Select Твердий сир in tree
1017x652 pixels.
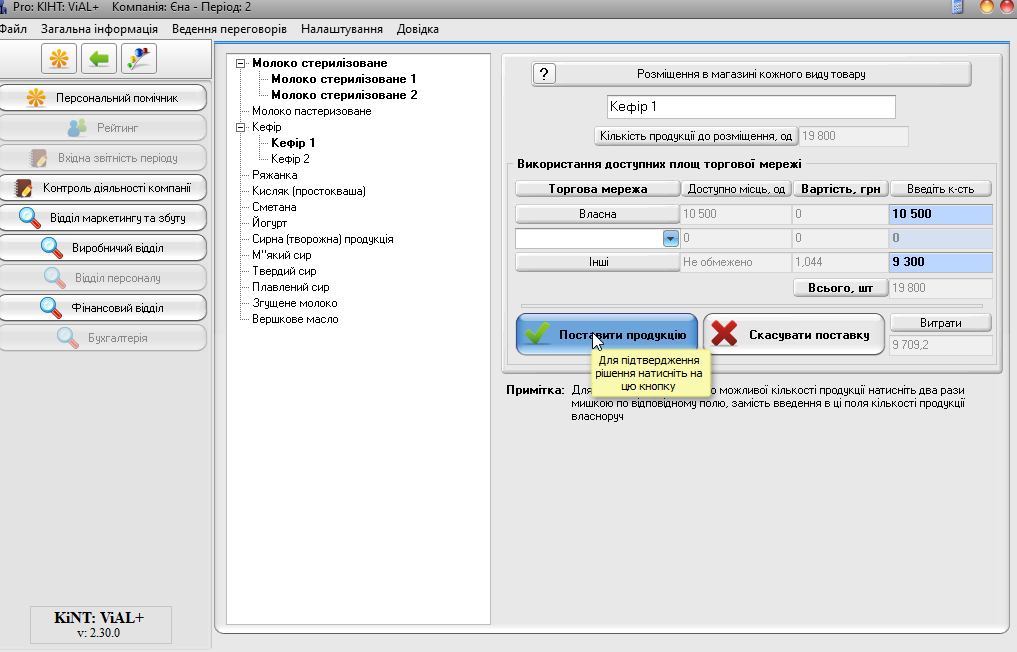284,271
